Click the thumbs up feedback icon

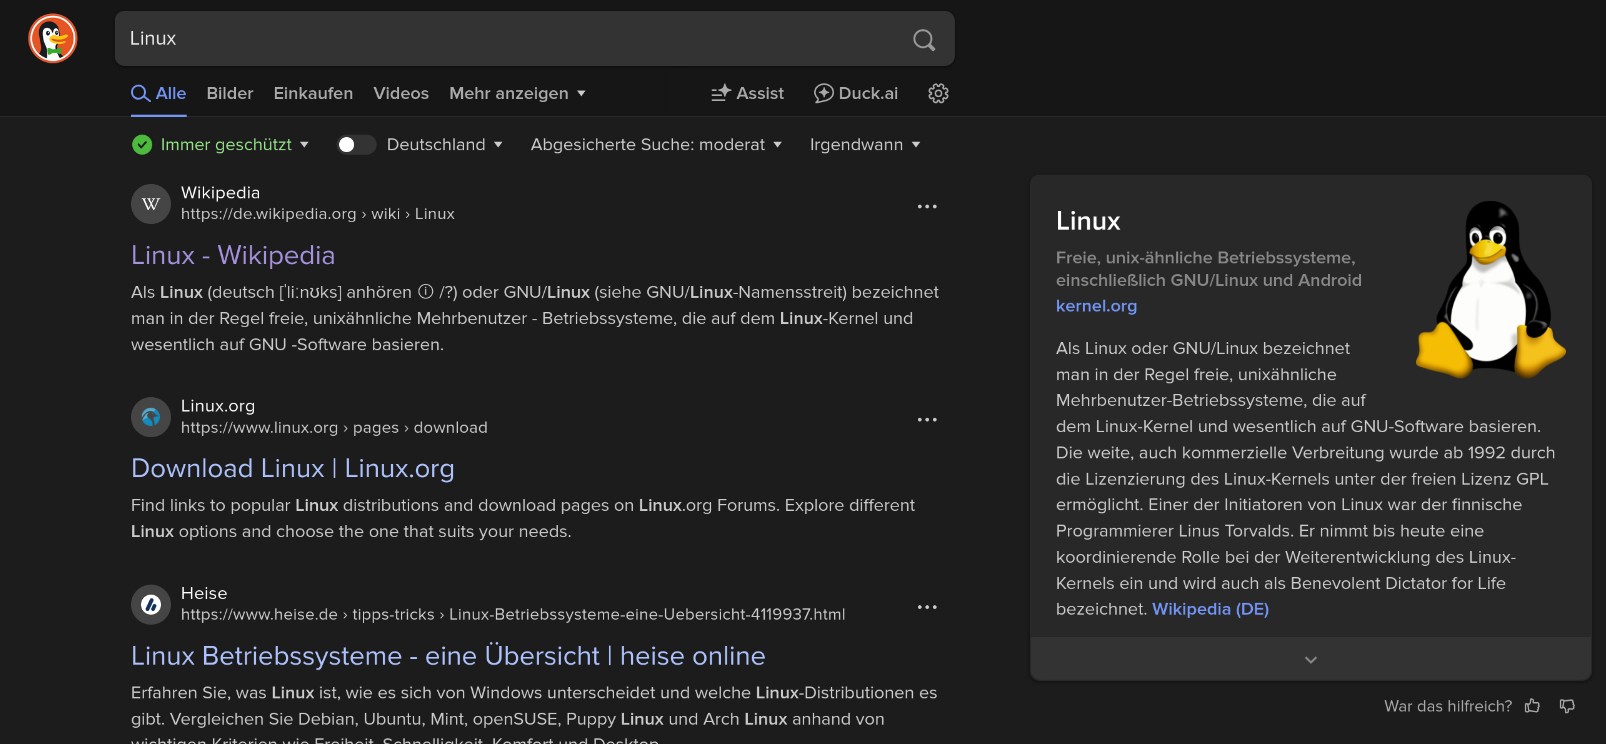(x=1532, y=706)
